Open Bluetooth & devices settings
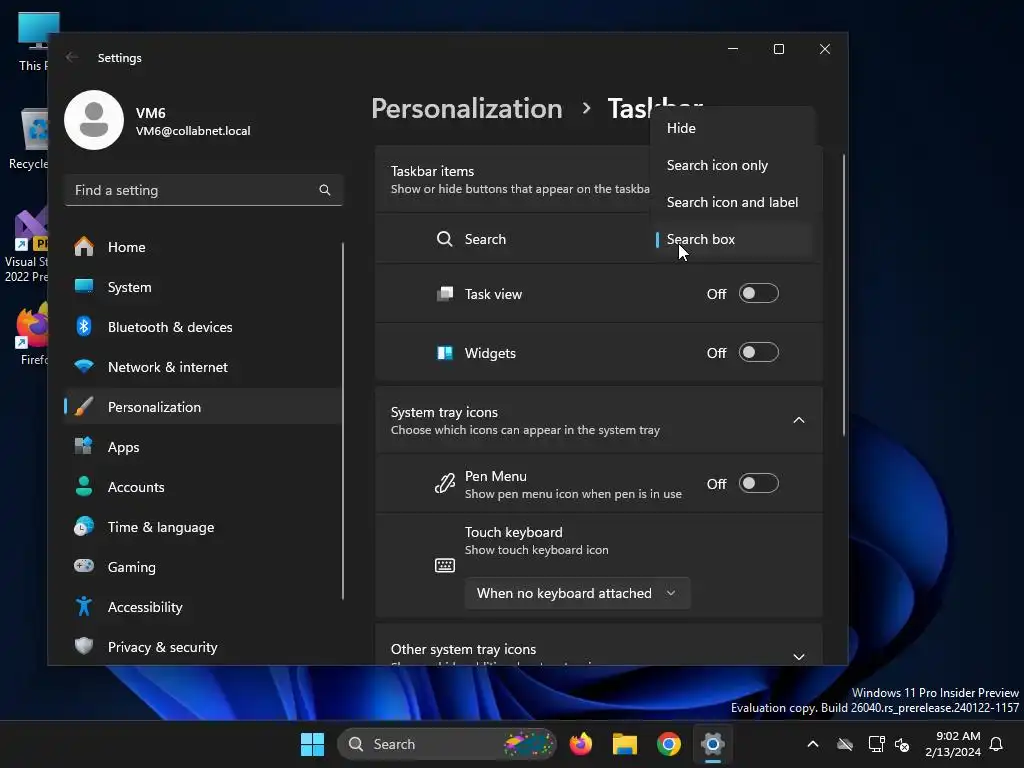 click(202, 327)
